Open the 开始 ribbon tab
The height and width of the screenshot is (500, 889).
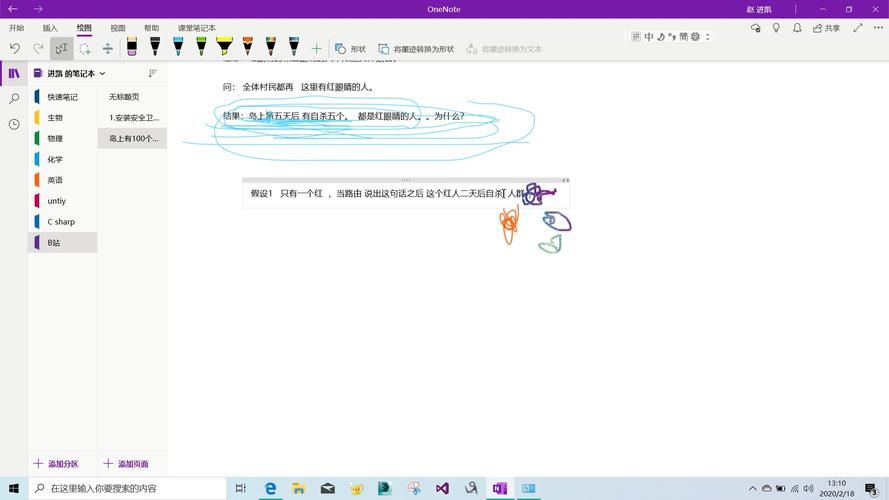(x=16, y=28)
